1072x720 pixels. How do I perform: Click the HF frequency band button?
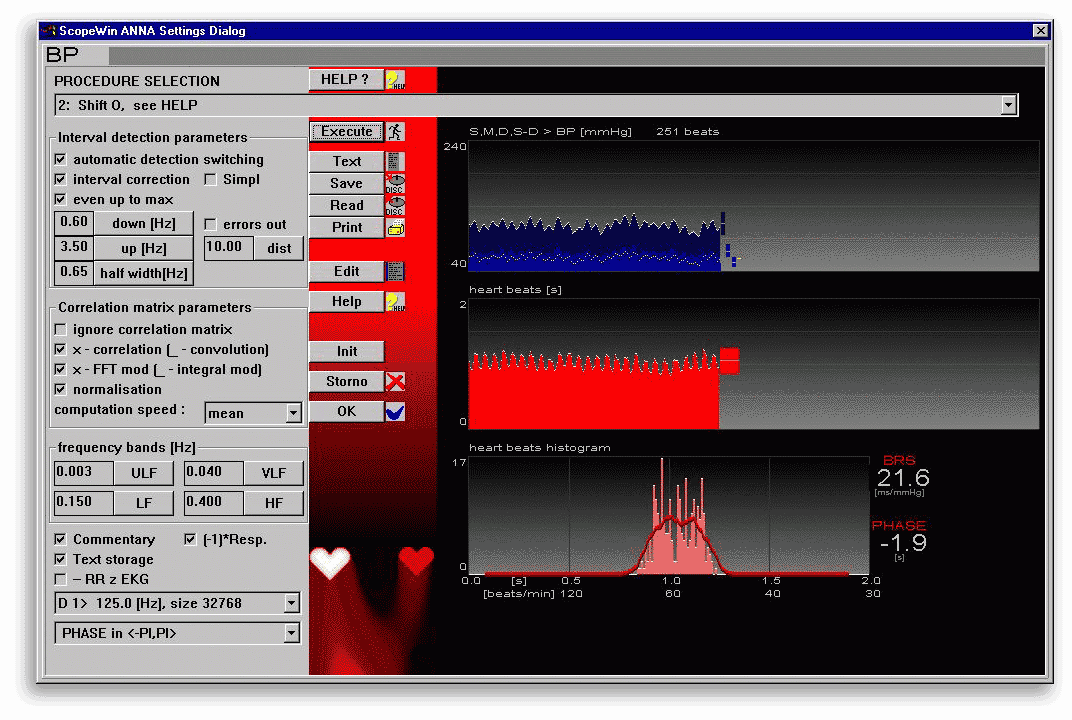pos(273,503)
